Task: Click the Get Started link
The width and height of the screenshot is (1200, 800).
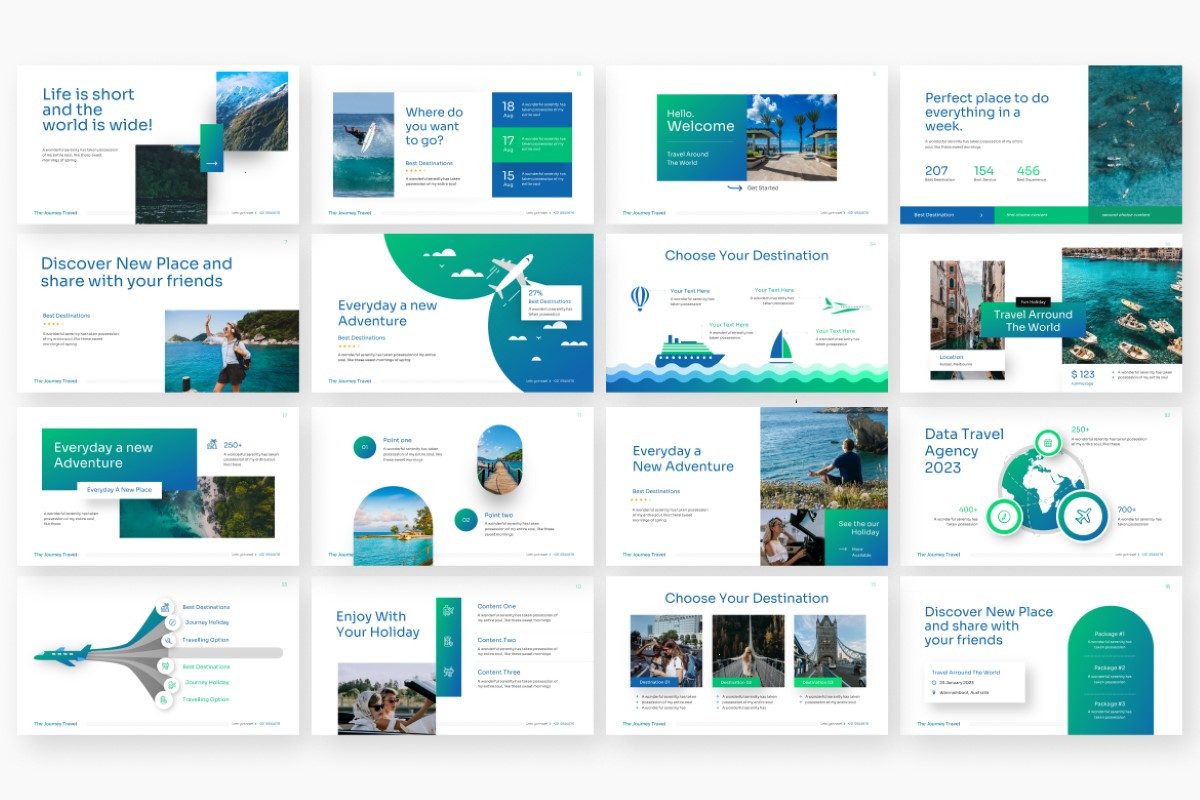Action: pyautogui.click(x=762, y=188)
